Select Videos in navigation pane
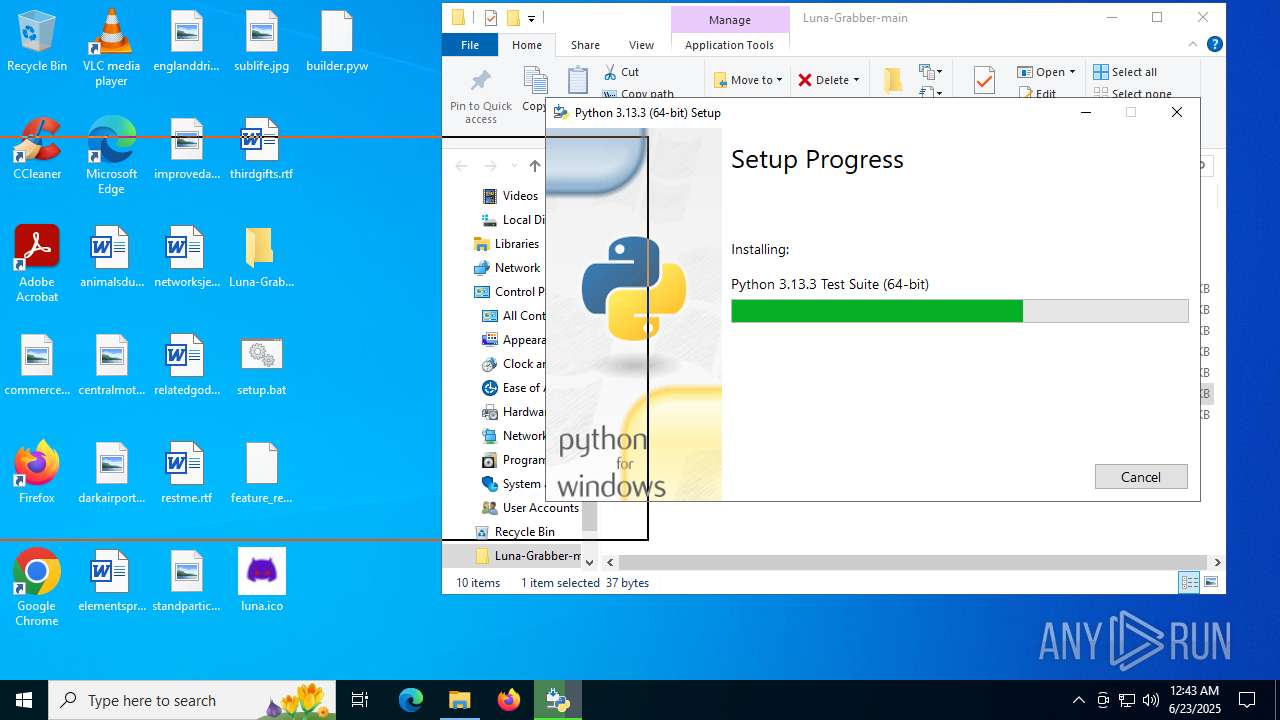Viewport: 1280px width, 720px height. pos(510,196)
